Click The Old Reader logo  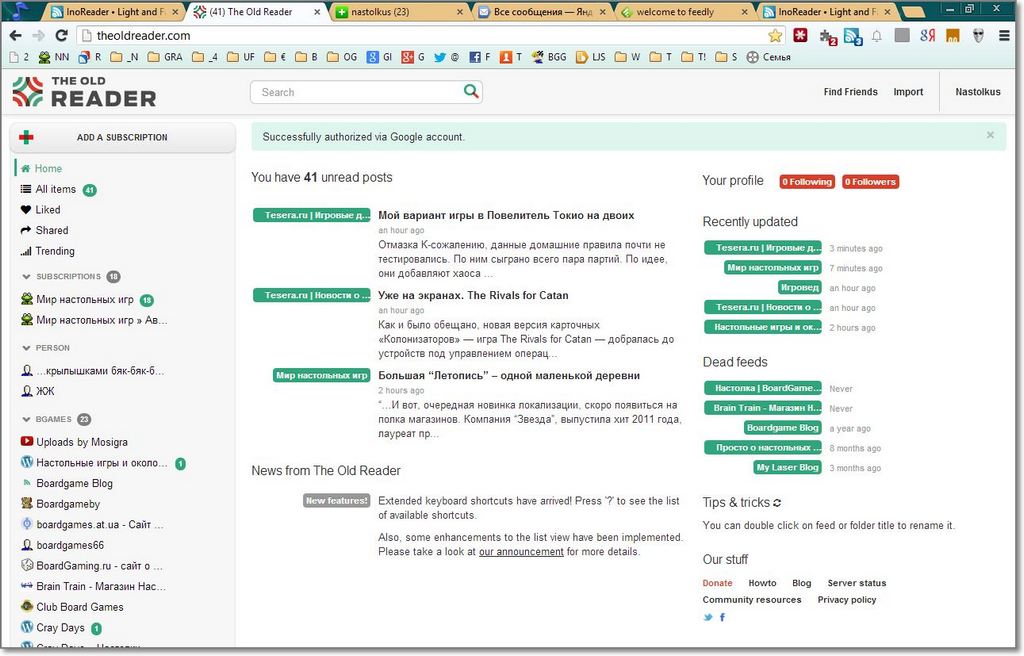click(x=84, y=91)
